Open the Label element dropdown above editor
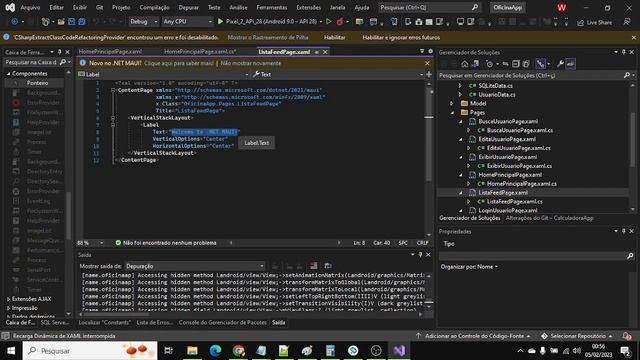 tap(163, 74)
